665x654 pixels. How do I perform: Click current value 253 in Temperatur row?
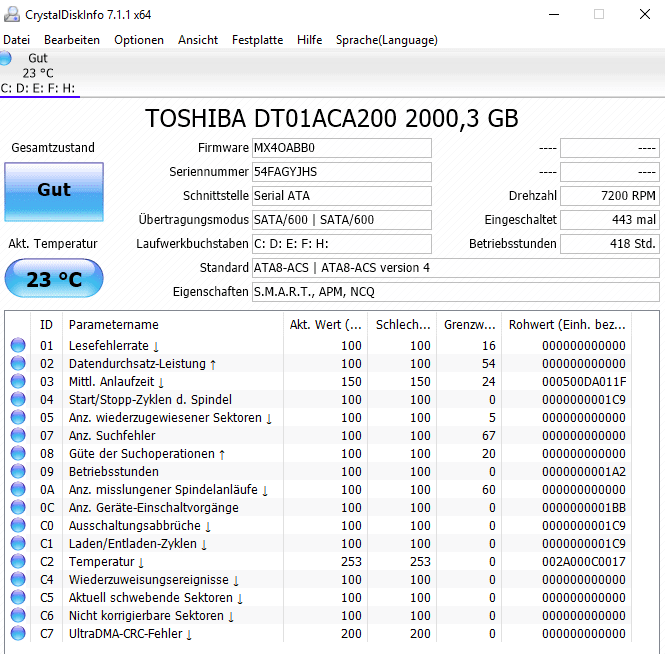pos(351,562)
